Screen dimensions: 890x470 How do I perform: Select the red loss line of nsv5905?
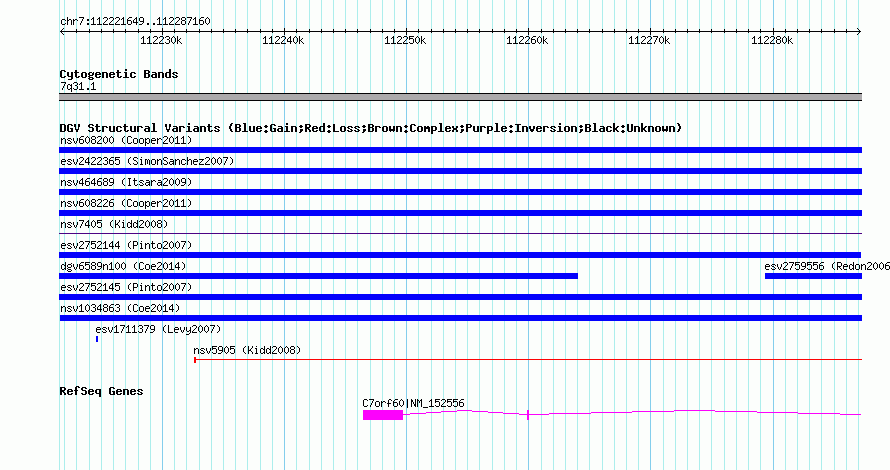528,359
